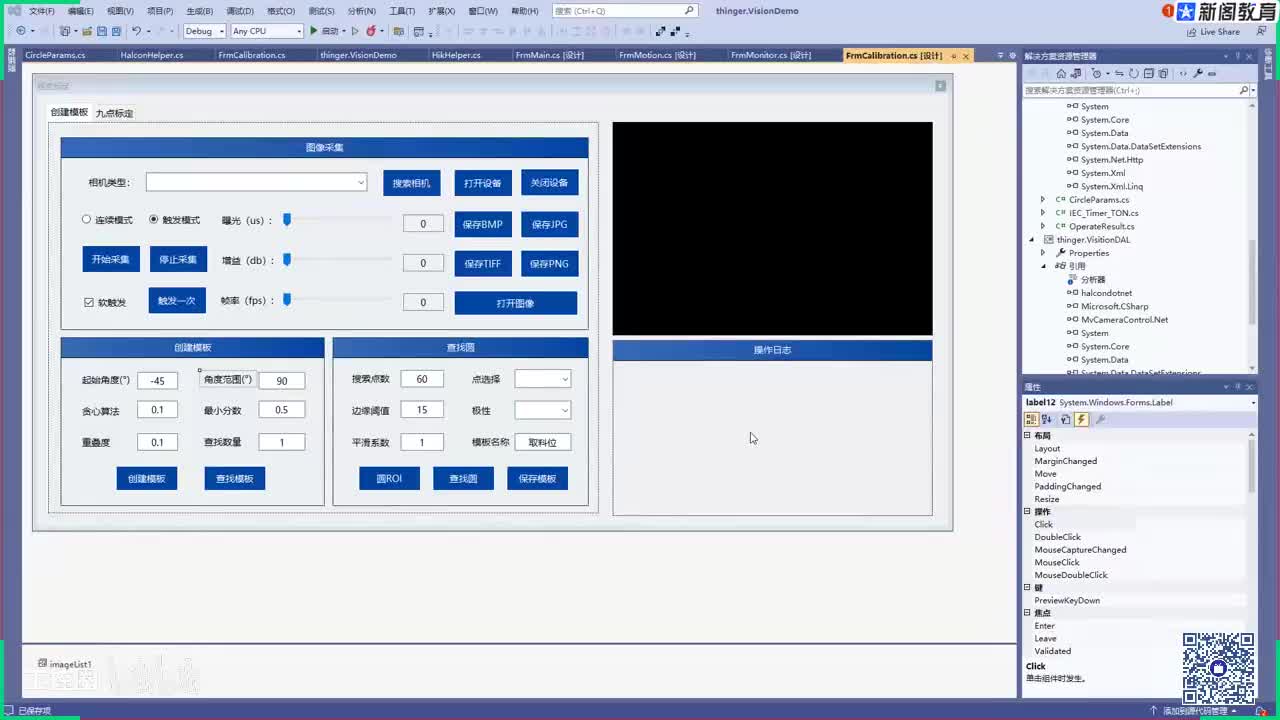Click the Alphabetical sort icon in Properties panel
The image size is (1280, 720).
(1046, 420)
